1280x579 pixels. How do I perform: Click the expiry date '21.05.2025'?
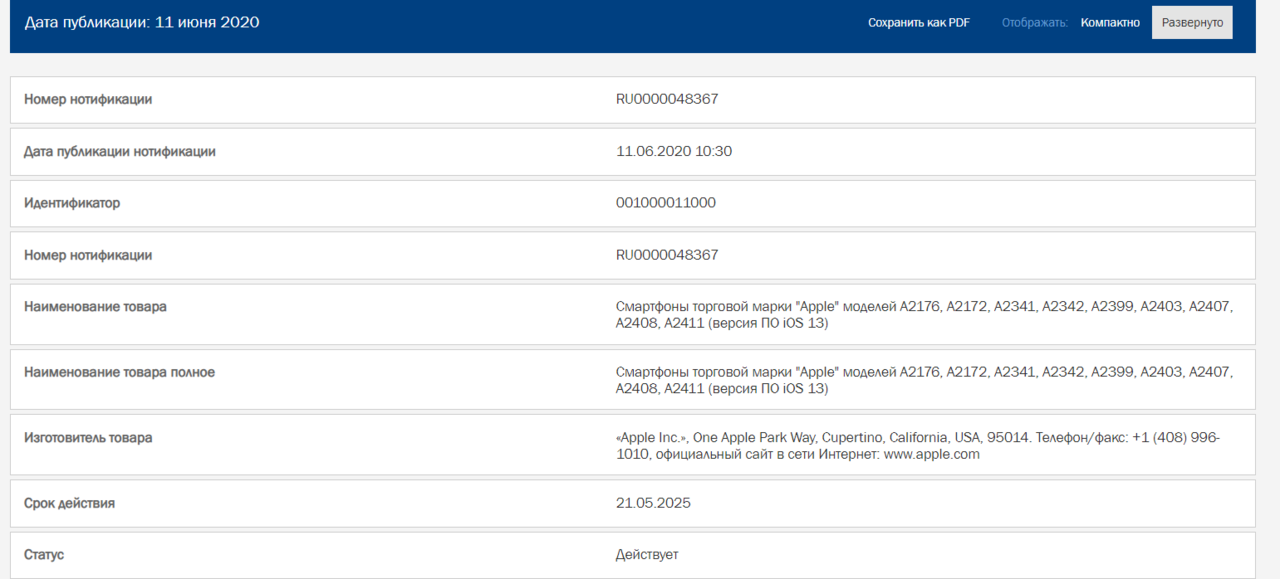click(x=653, y=503)
